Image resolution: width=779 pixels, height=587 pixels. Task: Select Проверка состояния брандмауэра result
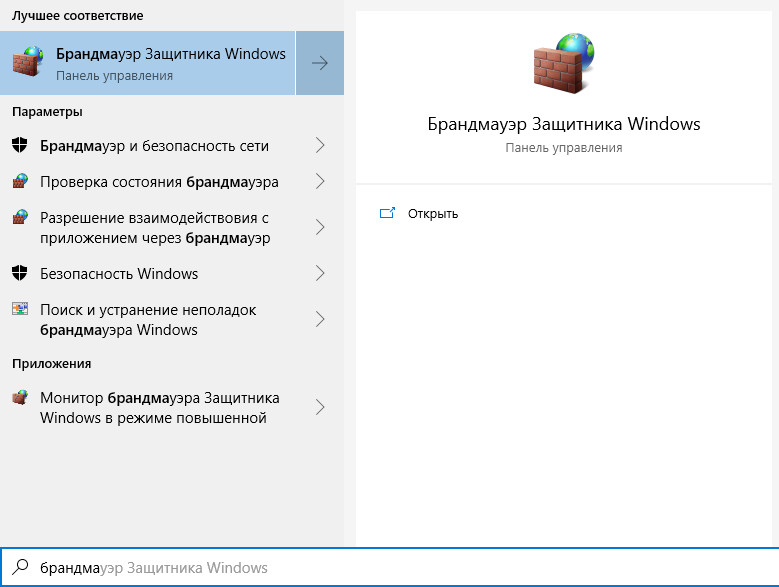[x=159, y=182]
